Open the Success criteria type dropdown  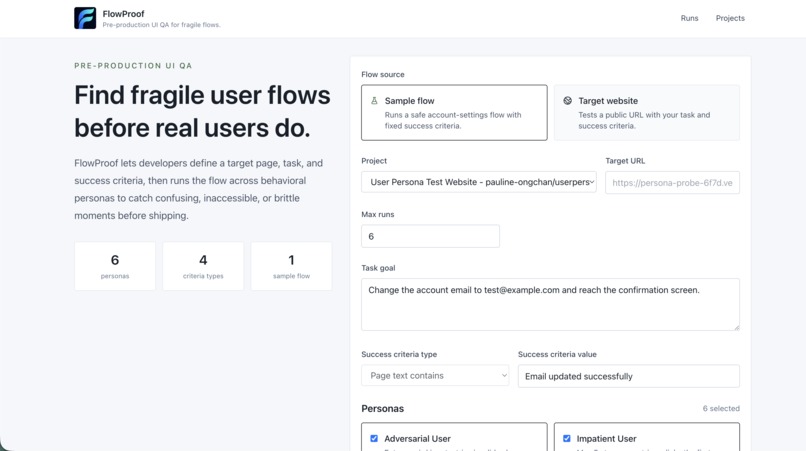[435, 375]
